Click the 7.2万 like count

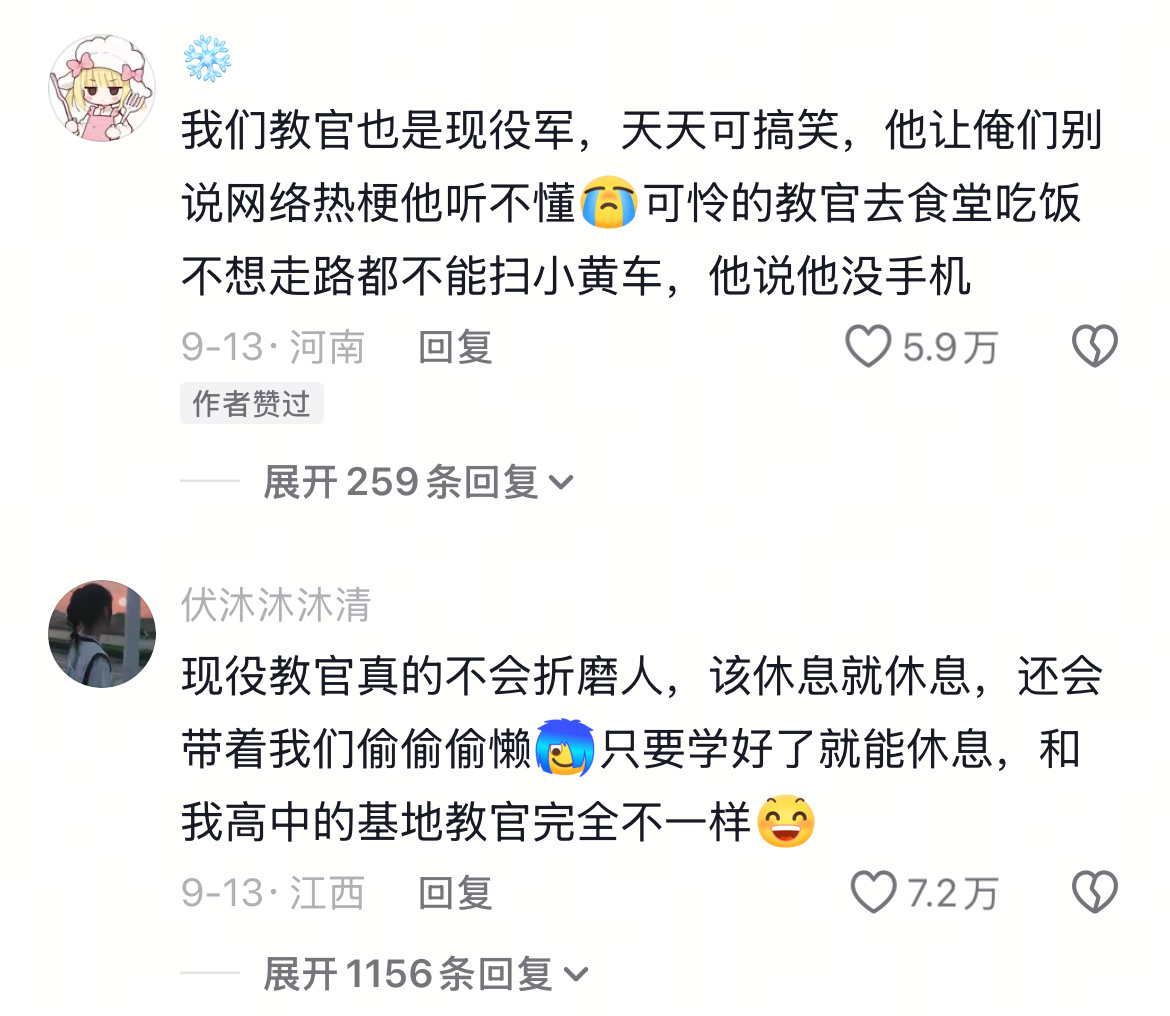(953, 894)
